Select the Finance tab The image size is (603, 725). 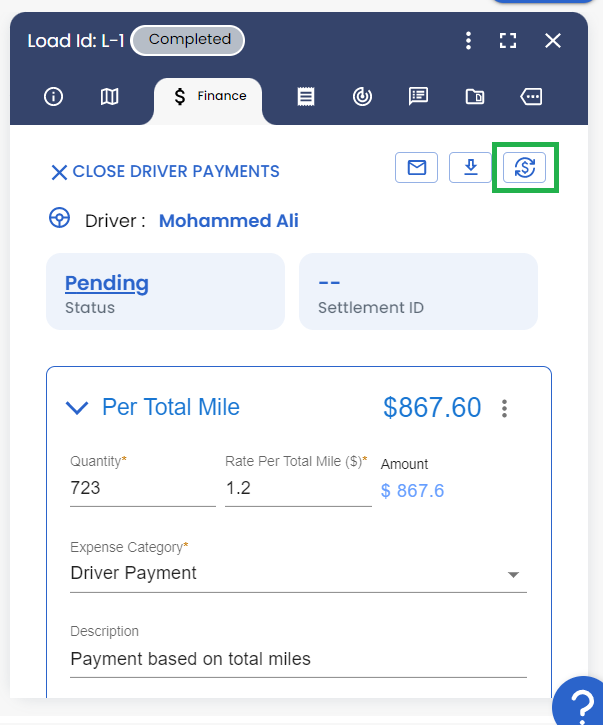click(208, 97)
